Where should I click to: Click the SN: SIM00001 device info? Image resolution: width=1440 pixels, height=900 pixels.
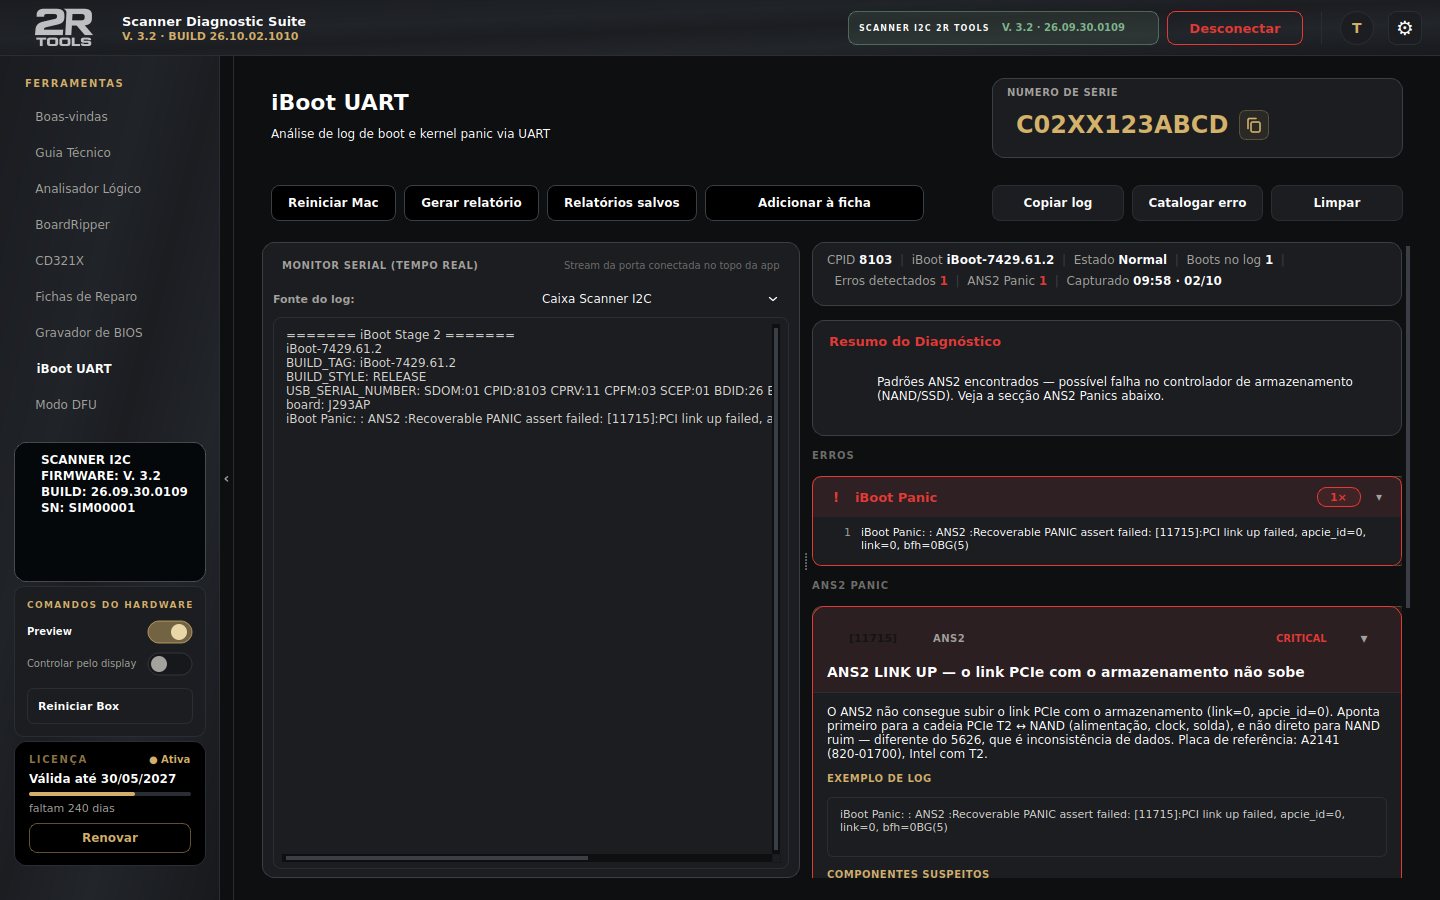tap(88, 508)
